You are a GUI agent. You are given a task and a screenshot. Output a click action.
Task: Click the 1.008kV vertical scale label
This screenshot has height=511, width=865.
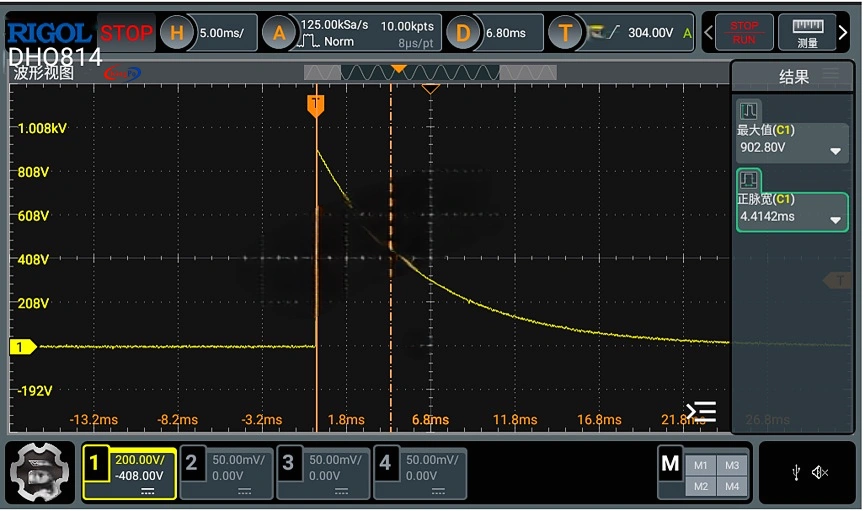(x=42, y=129)
